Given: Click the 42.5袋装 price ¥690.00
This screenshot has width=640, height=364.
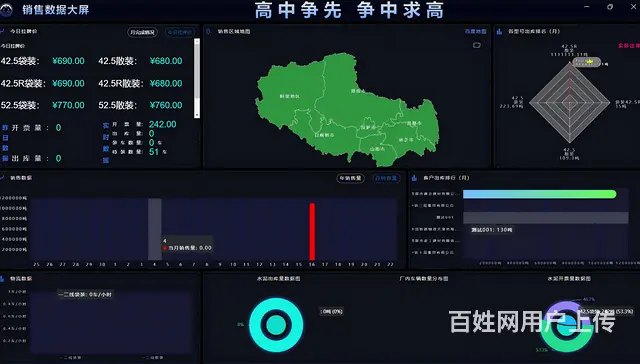Looking at the screenshot, I should pos(68,61).
